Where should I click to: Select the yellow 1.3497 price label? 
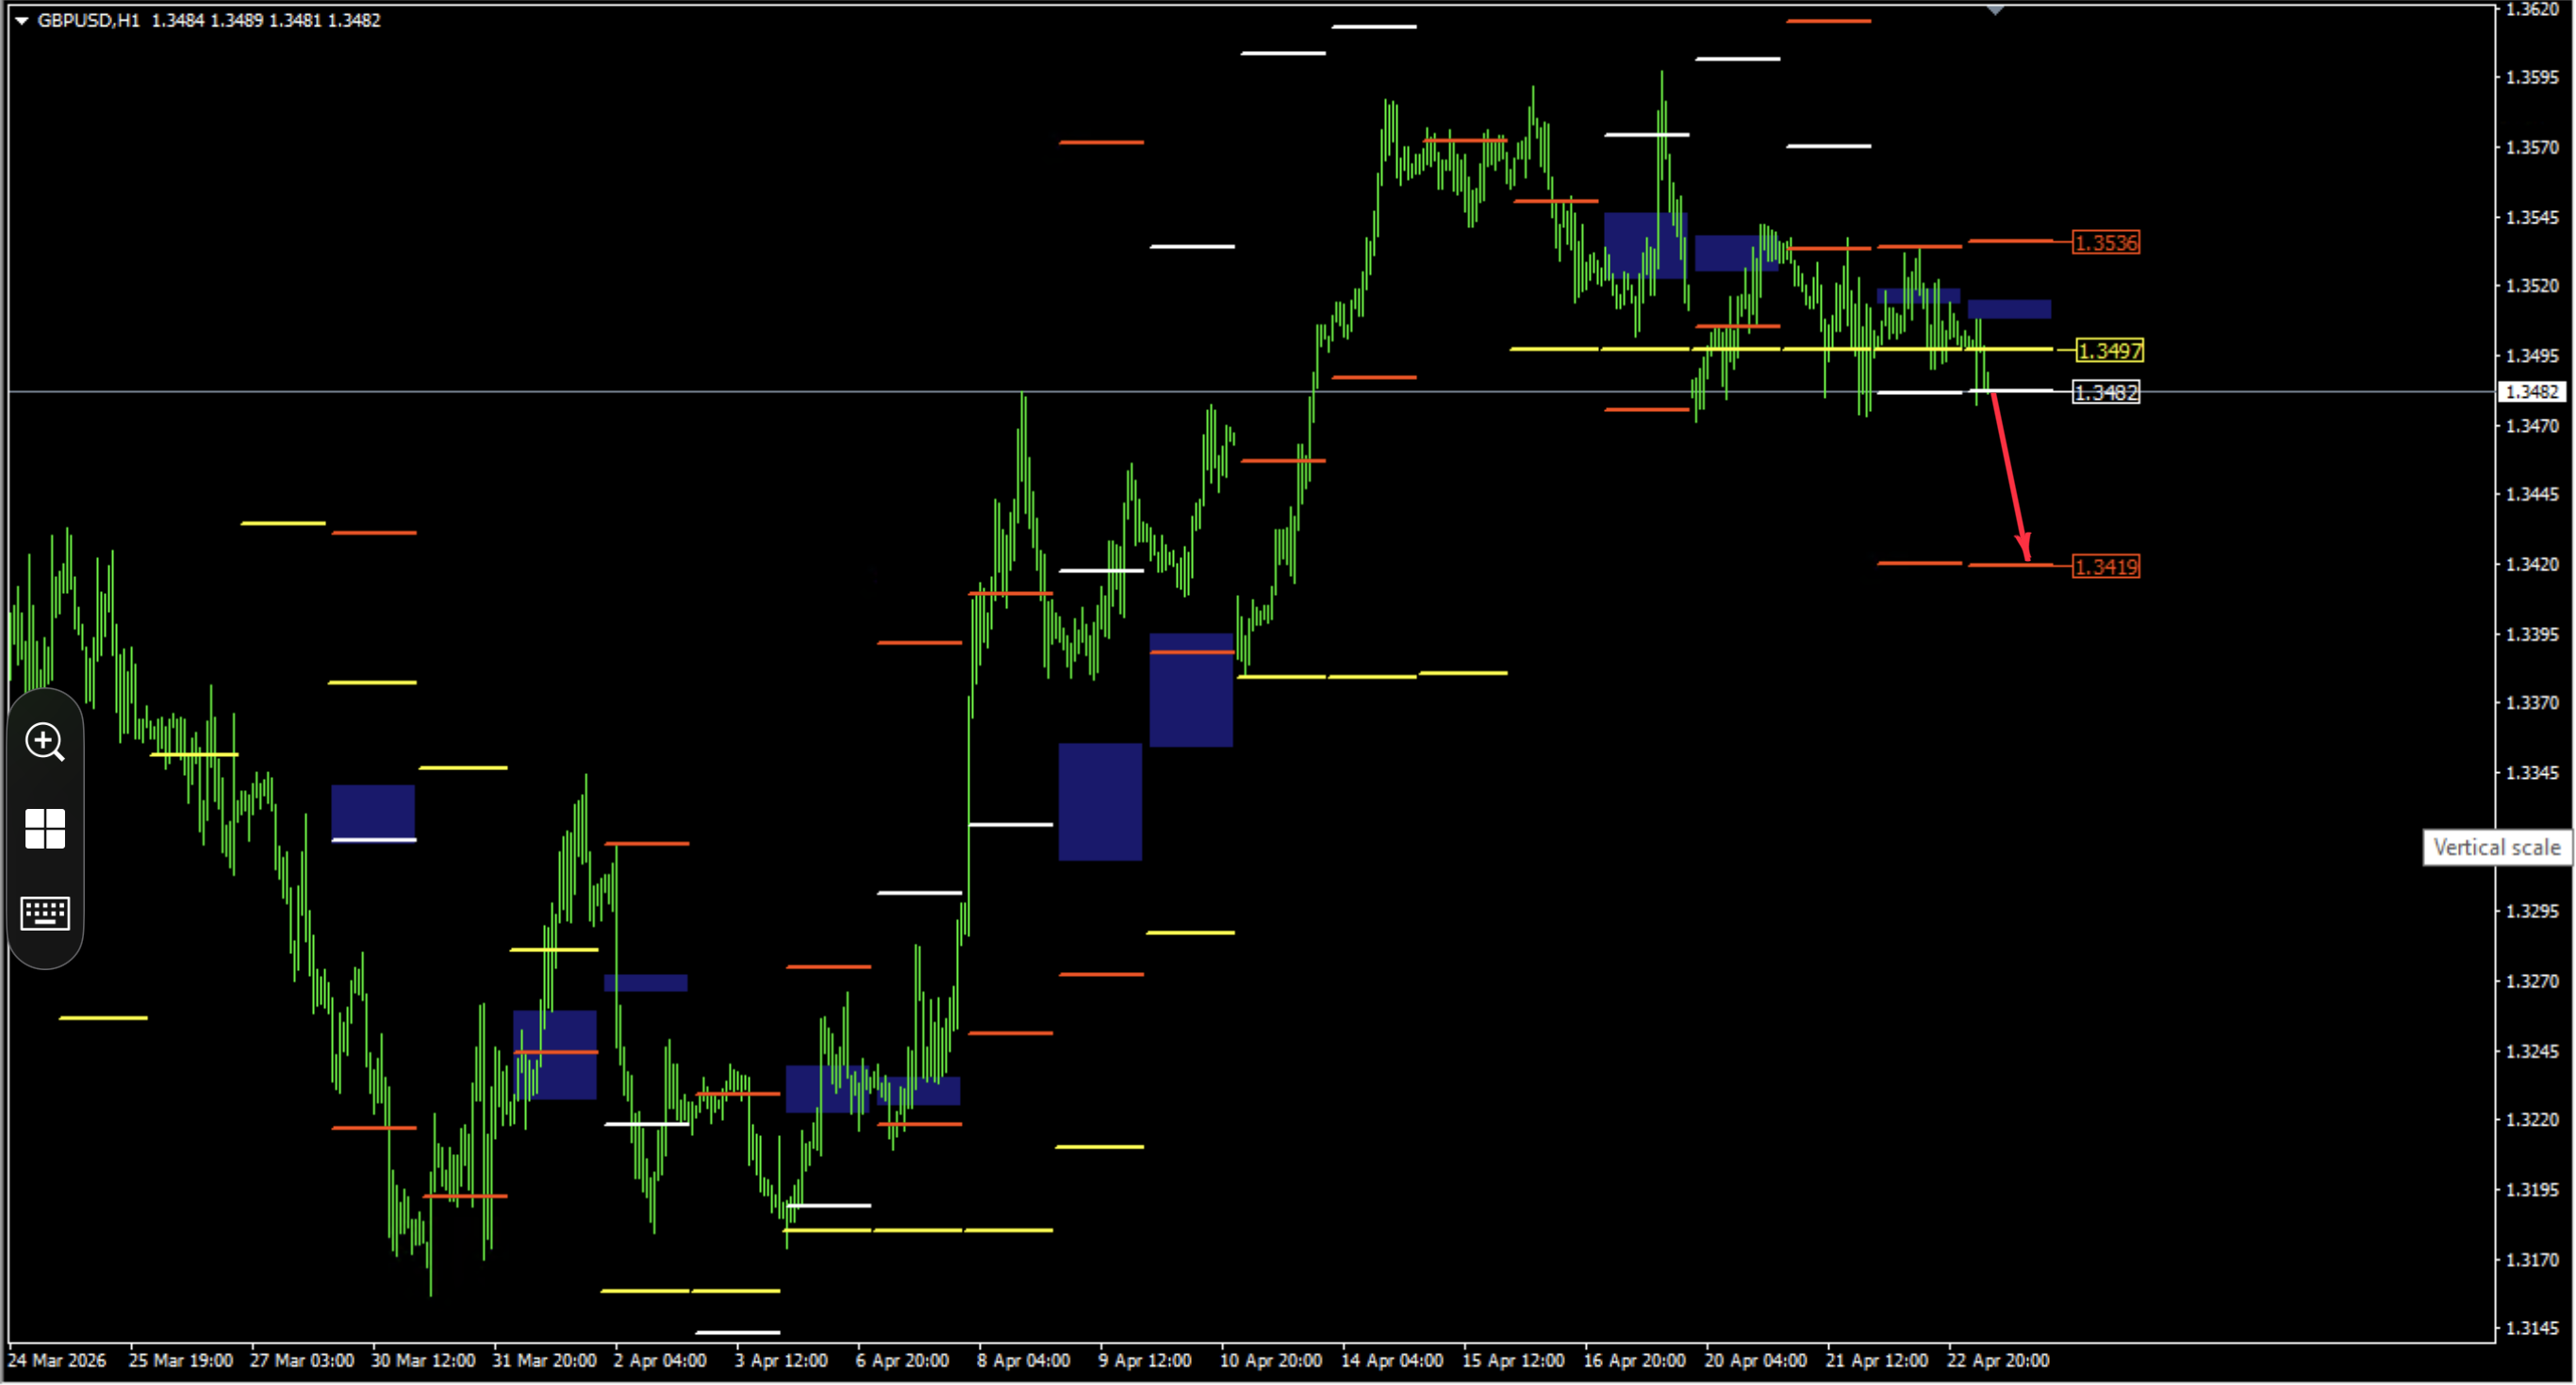tap(2109, 351)
